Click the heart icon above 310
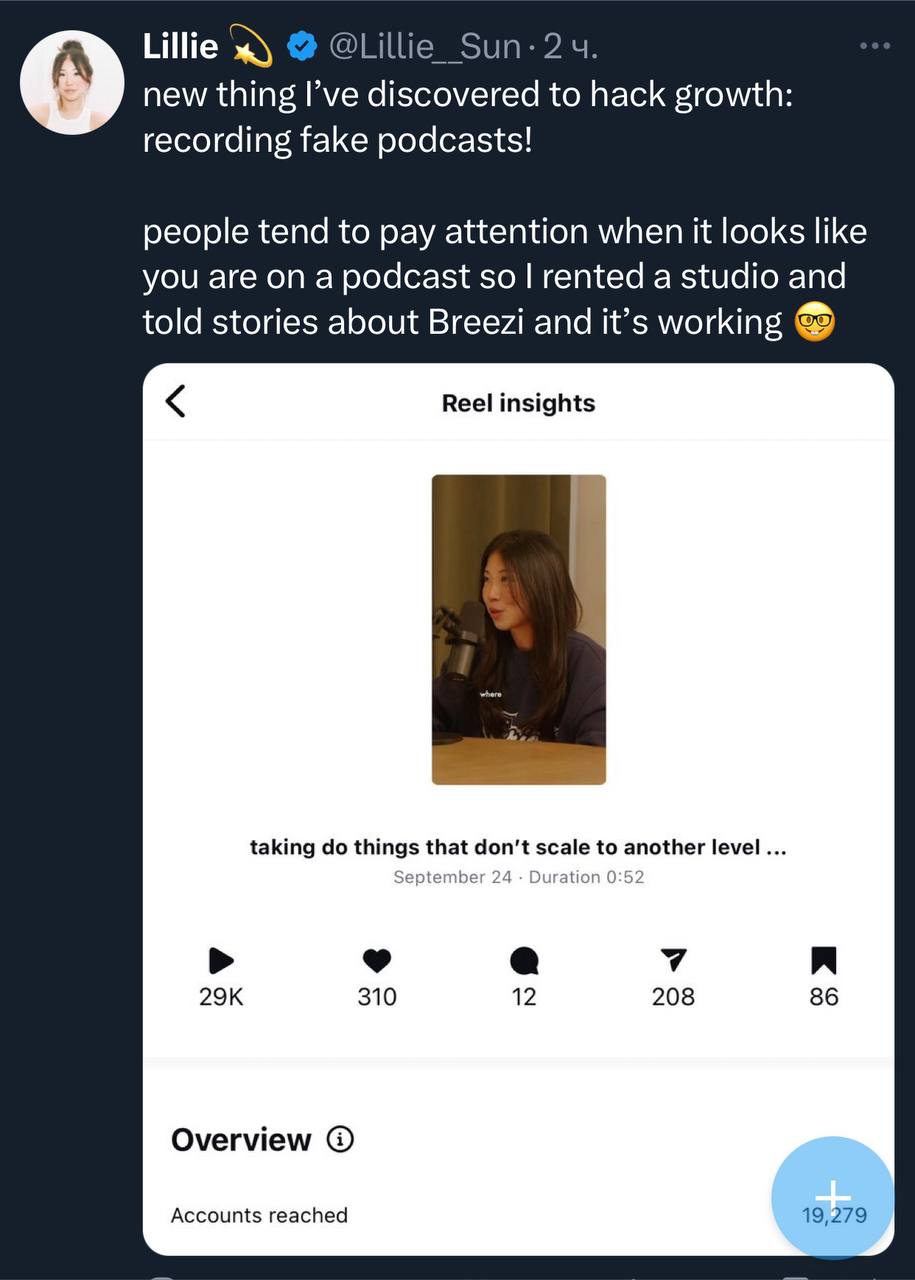915x1280 pixels. 376,961
